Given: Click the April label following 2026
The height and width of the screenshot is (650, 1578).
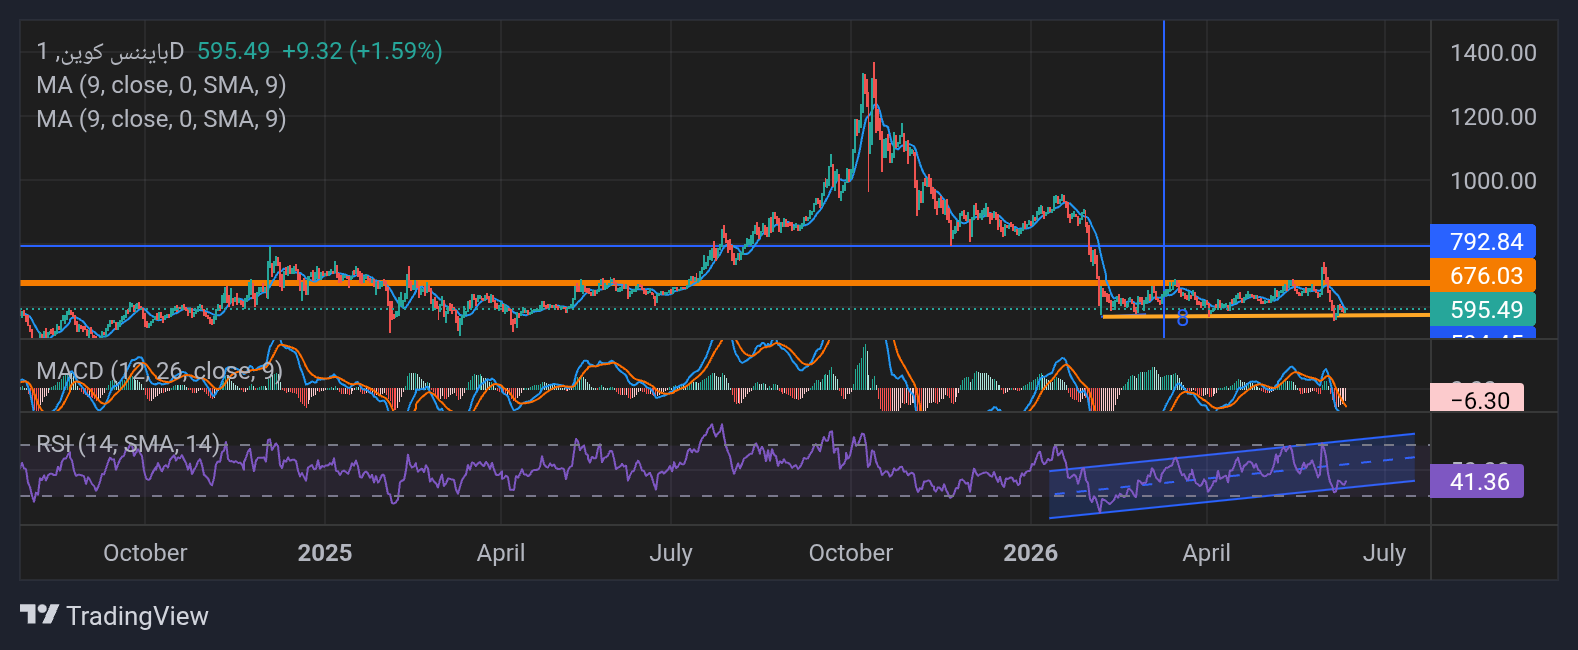Looking at the screenshot, I should [1207, 553].
